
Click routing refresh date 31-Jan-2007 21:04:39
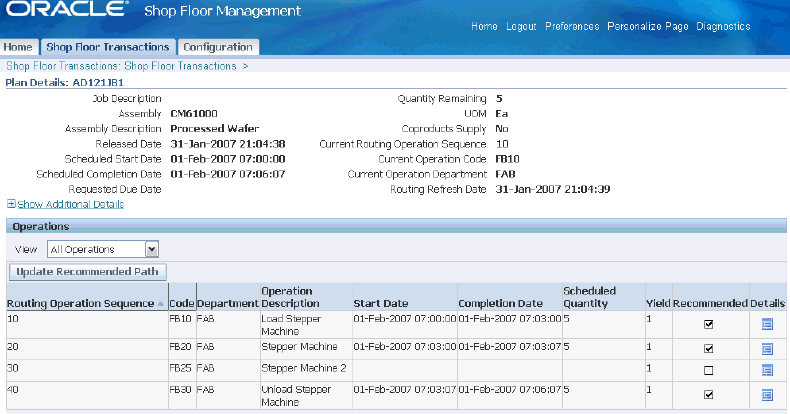click(553, 189)
